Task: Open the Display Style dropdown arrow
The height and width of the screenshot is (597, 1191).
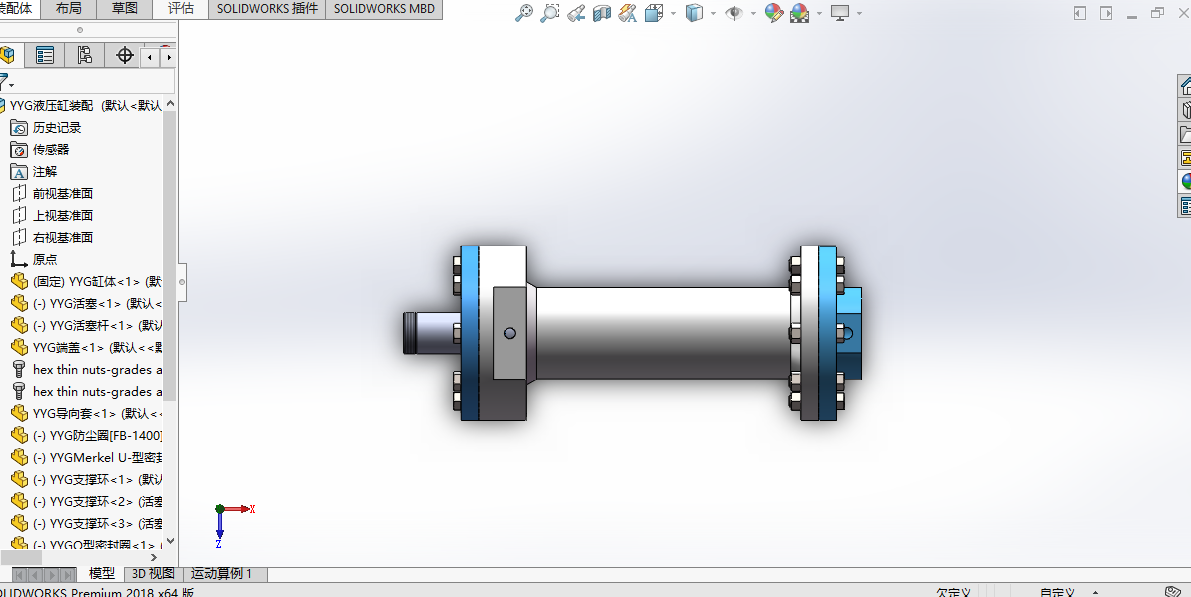Action: pos(712,13)
